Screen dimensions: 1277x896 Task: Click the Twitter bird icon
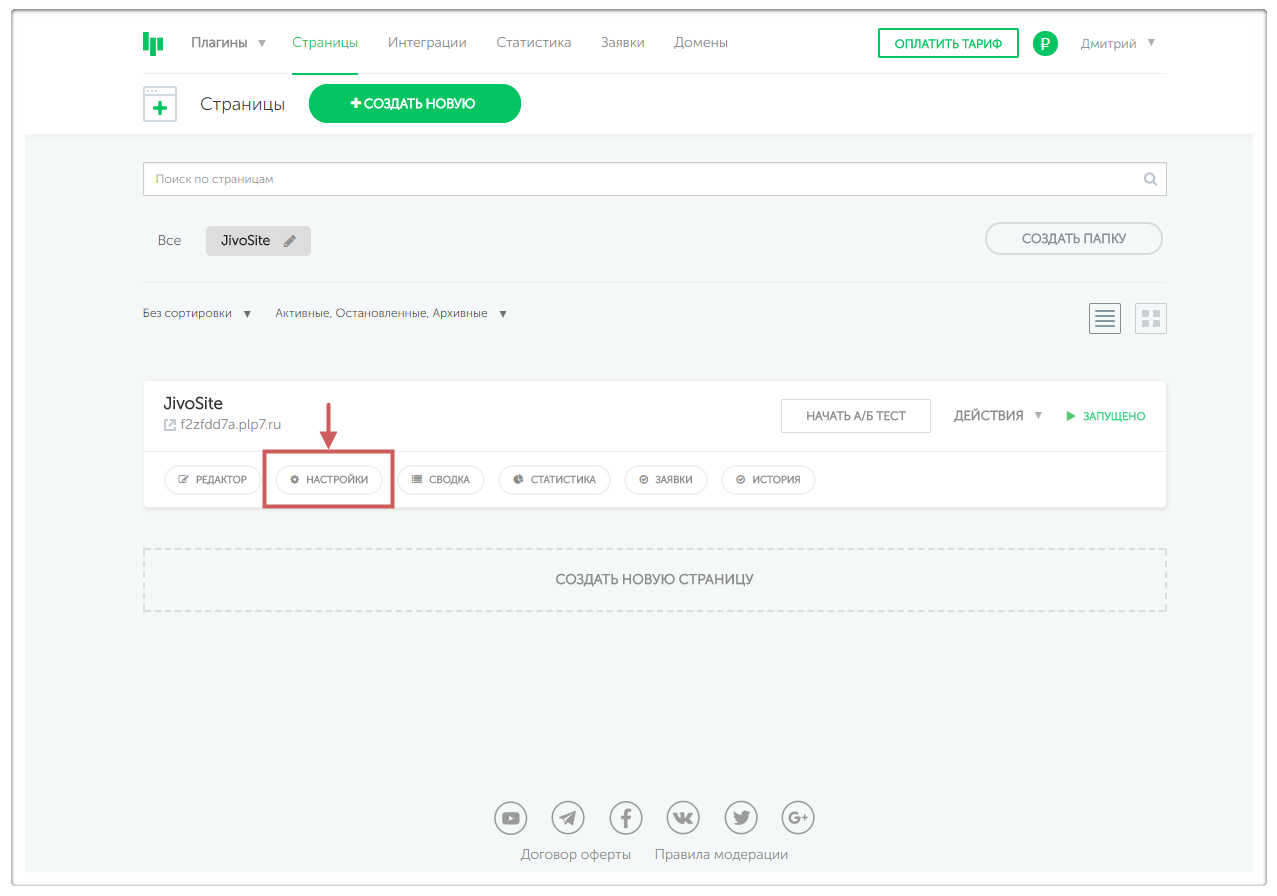(x=741, y=818)
